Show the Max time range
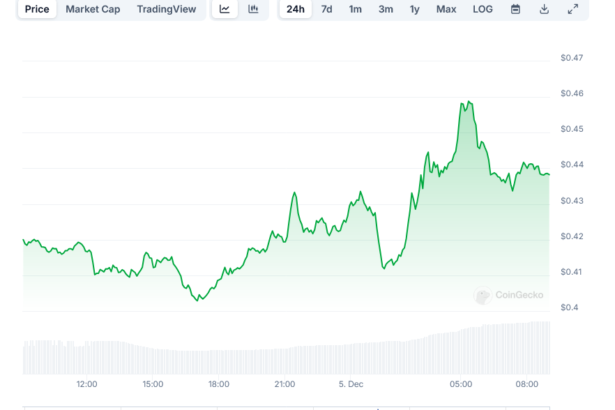The width and height of the screenshot is (615, 410). point(447,9)
